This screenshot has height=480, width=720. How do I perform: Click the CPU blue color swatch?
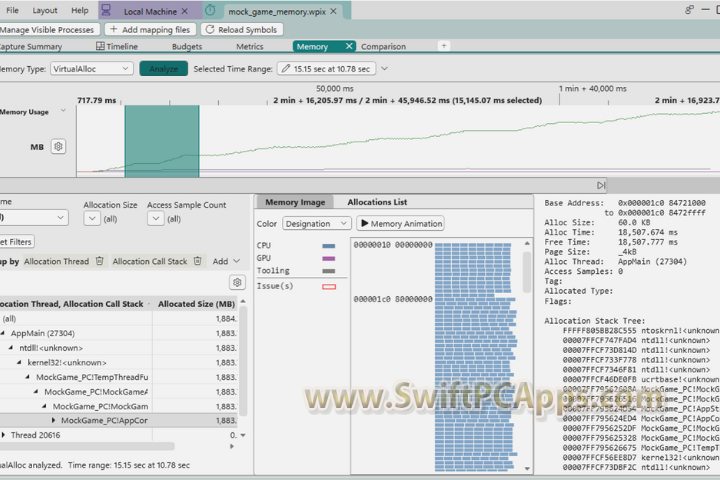328,245
